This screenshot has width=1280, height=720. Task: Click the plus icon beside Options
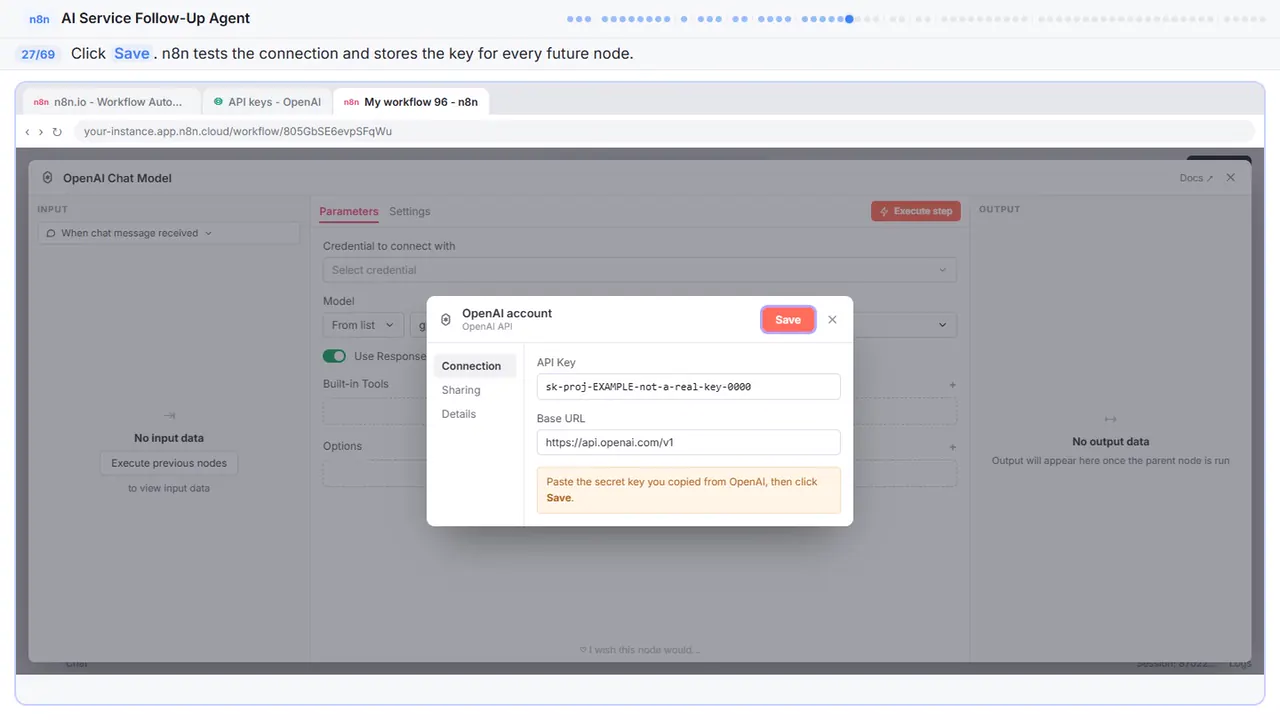point(952,447)
